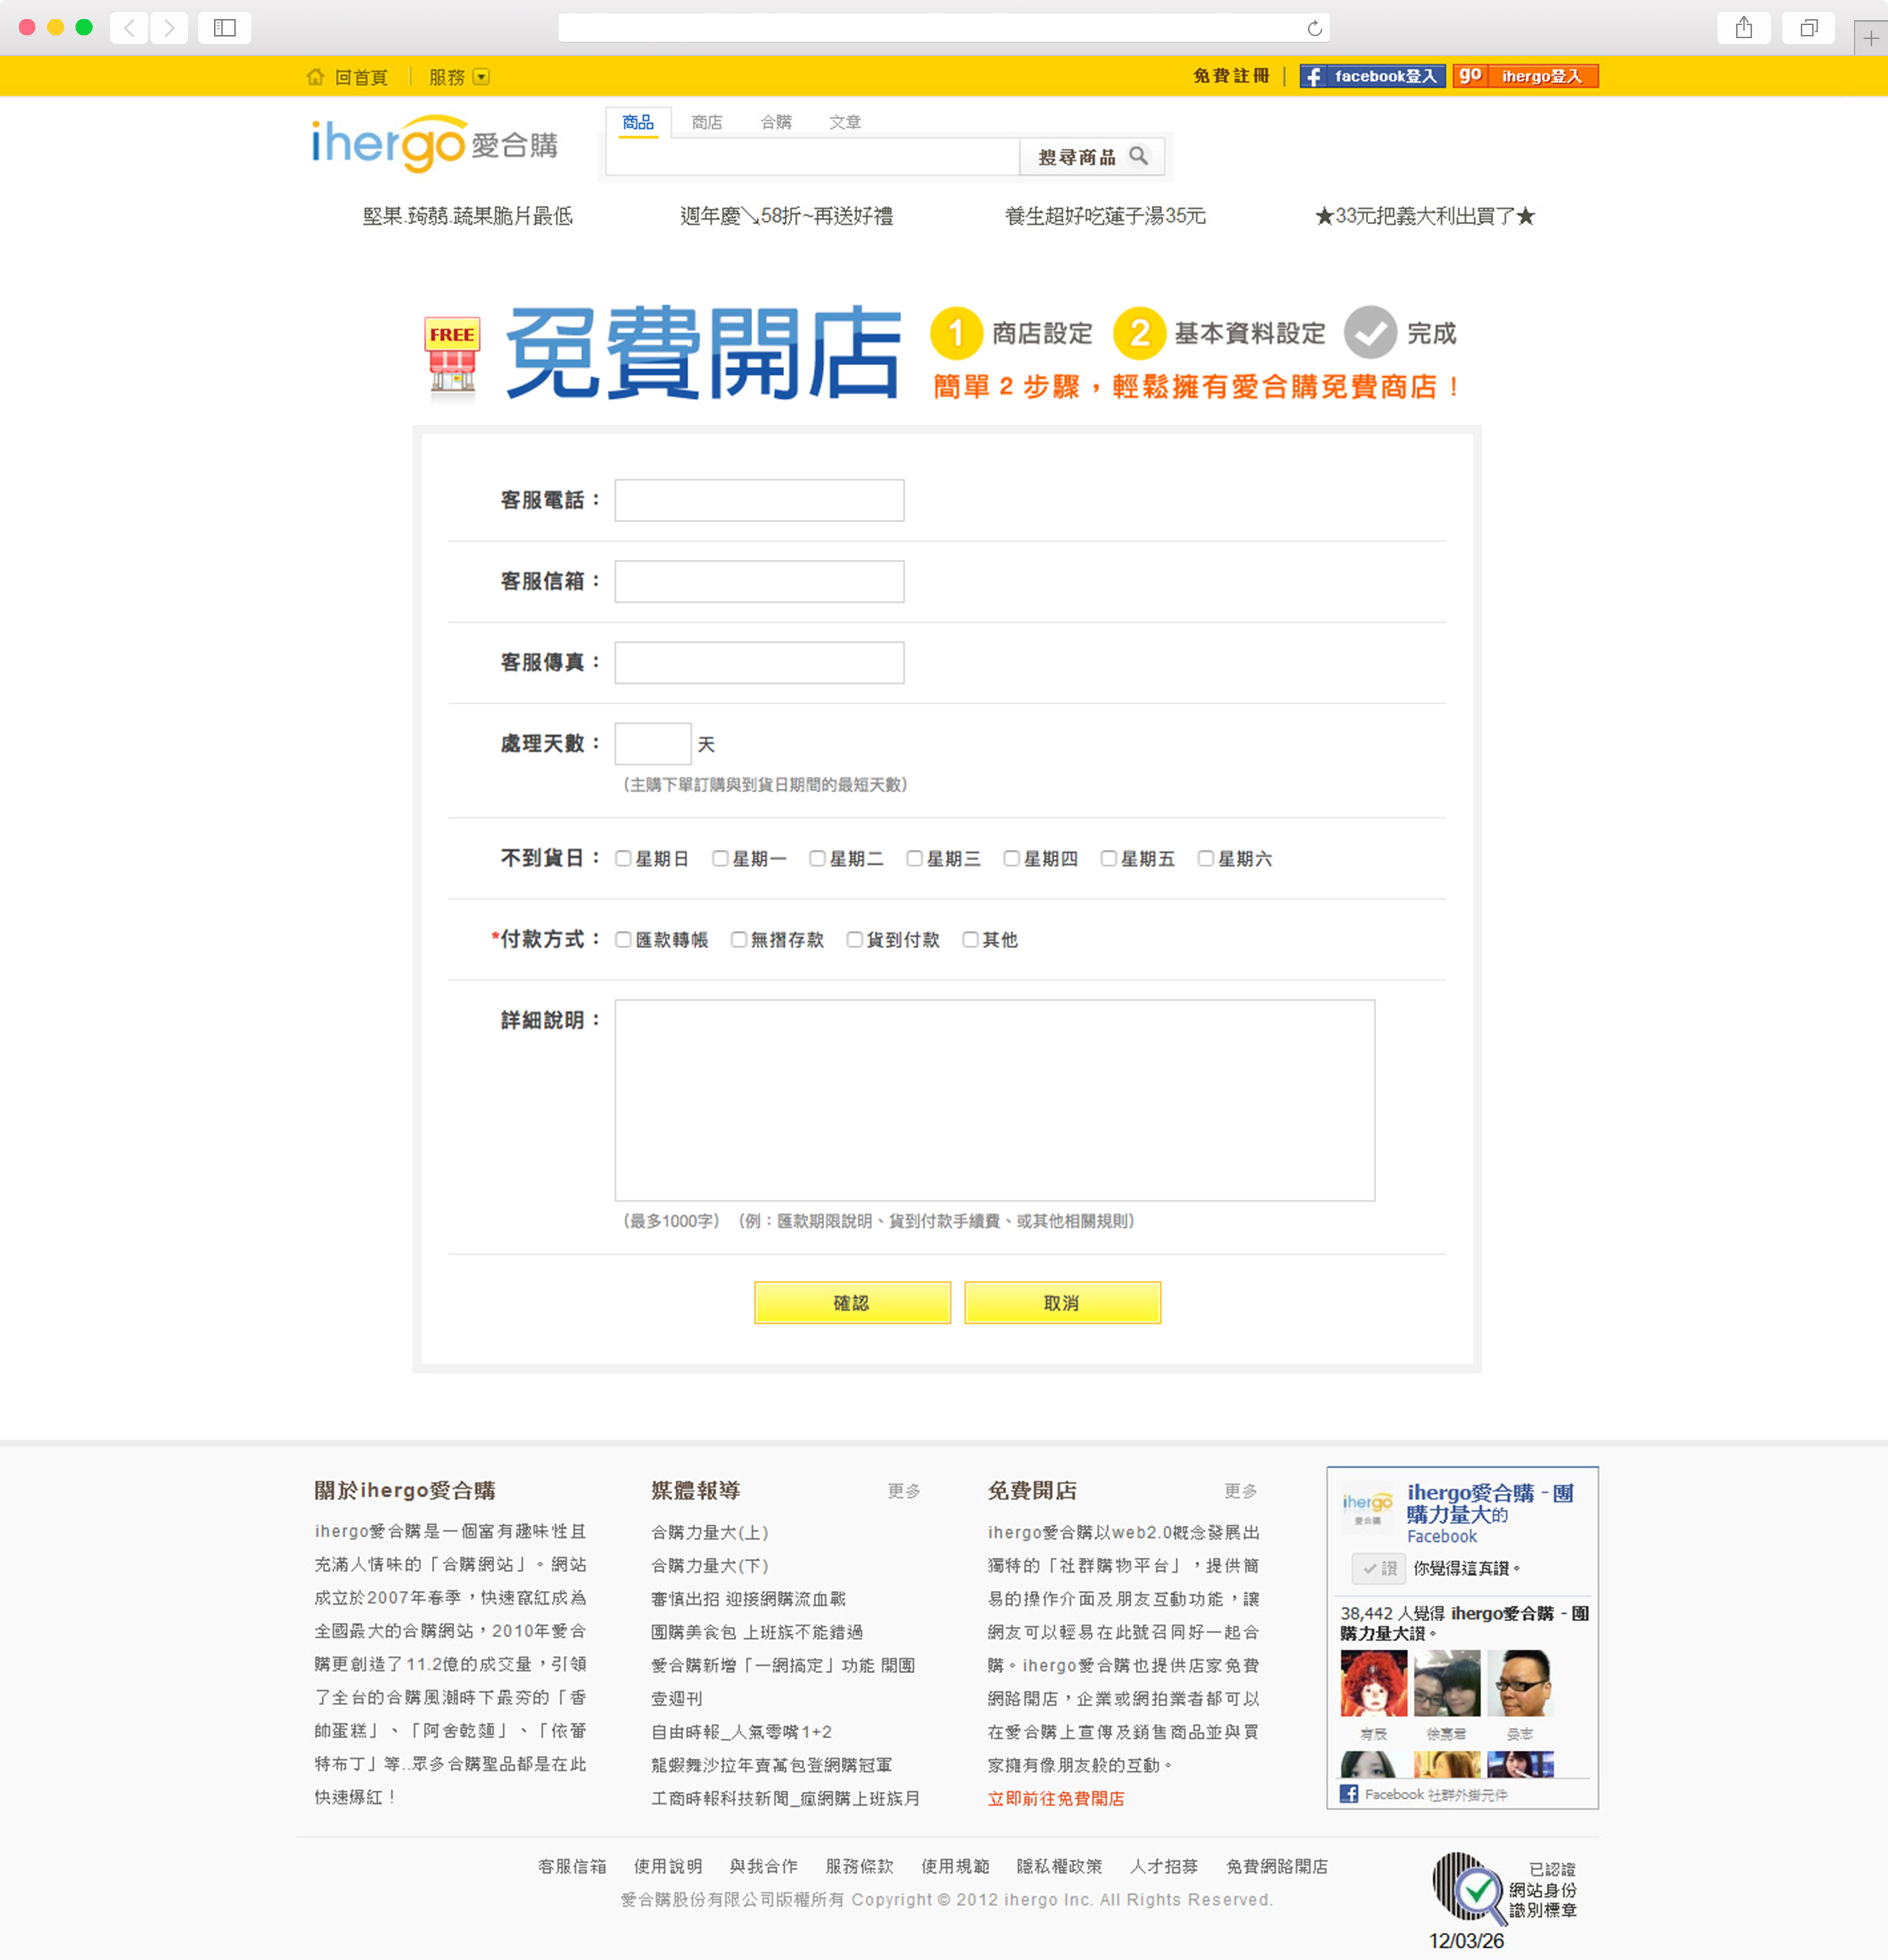Click the search magnifier icon
1888x1960 pixels.
point(1138,156)
